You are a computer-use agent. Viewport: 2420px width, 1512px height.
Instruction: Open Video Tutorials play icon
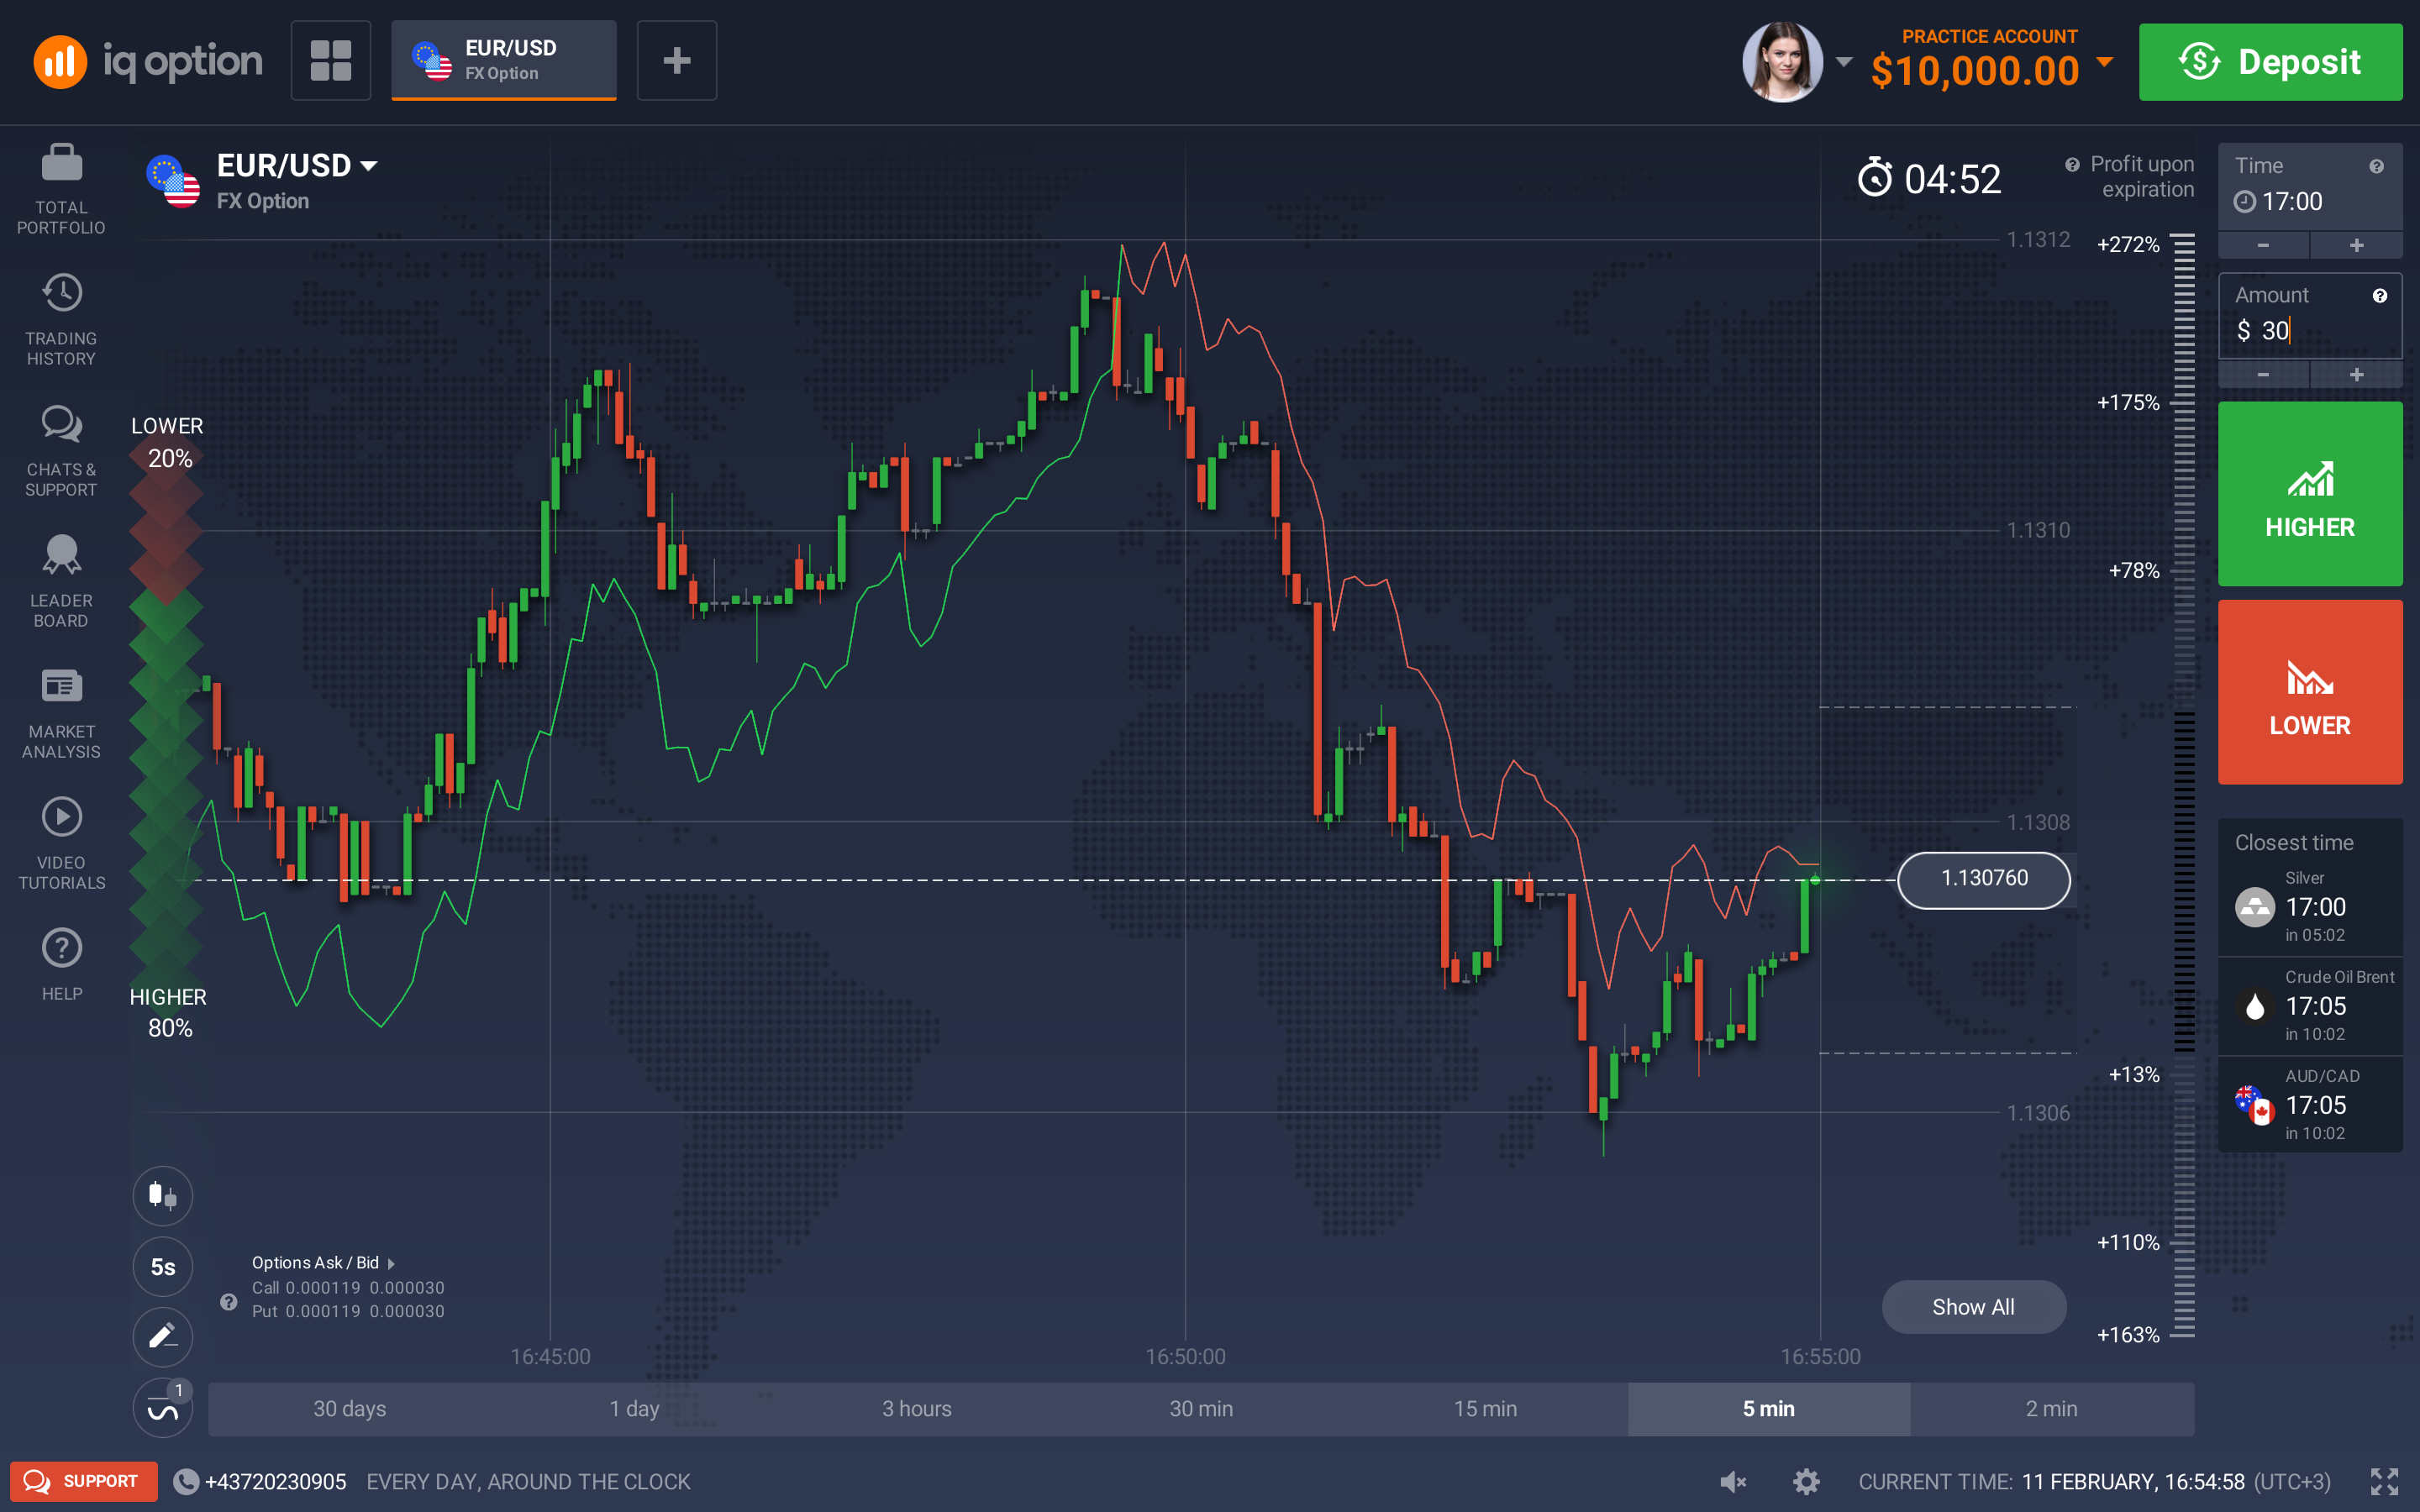(61, 817)
